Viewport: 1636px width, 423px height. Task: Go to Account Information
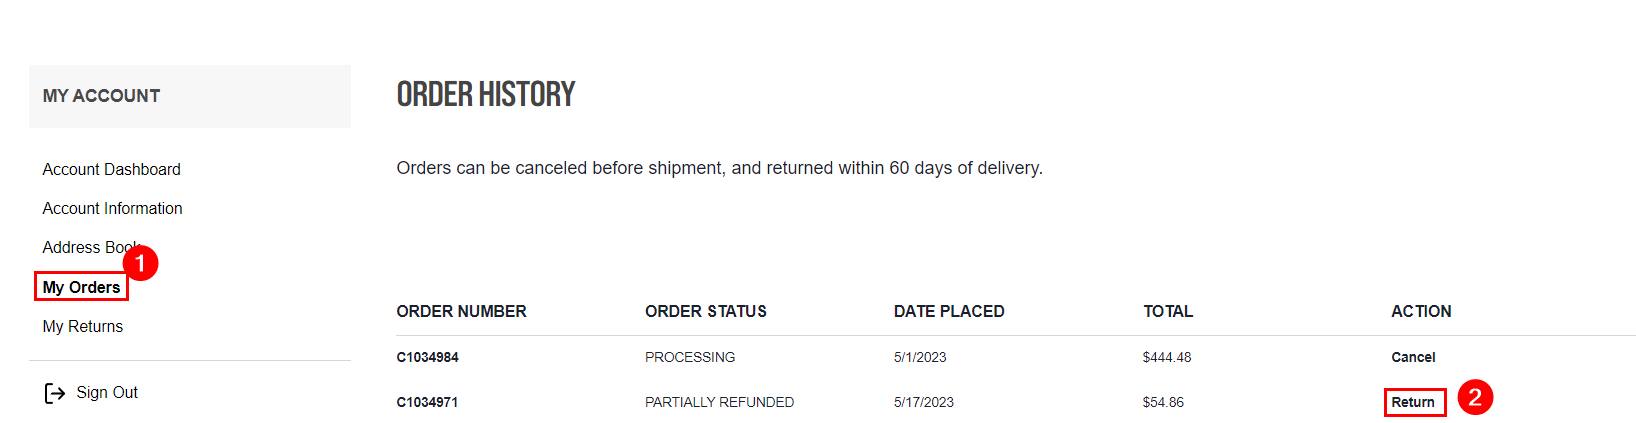pyautogui.click(x=112, y=209)
